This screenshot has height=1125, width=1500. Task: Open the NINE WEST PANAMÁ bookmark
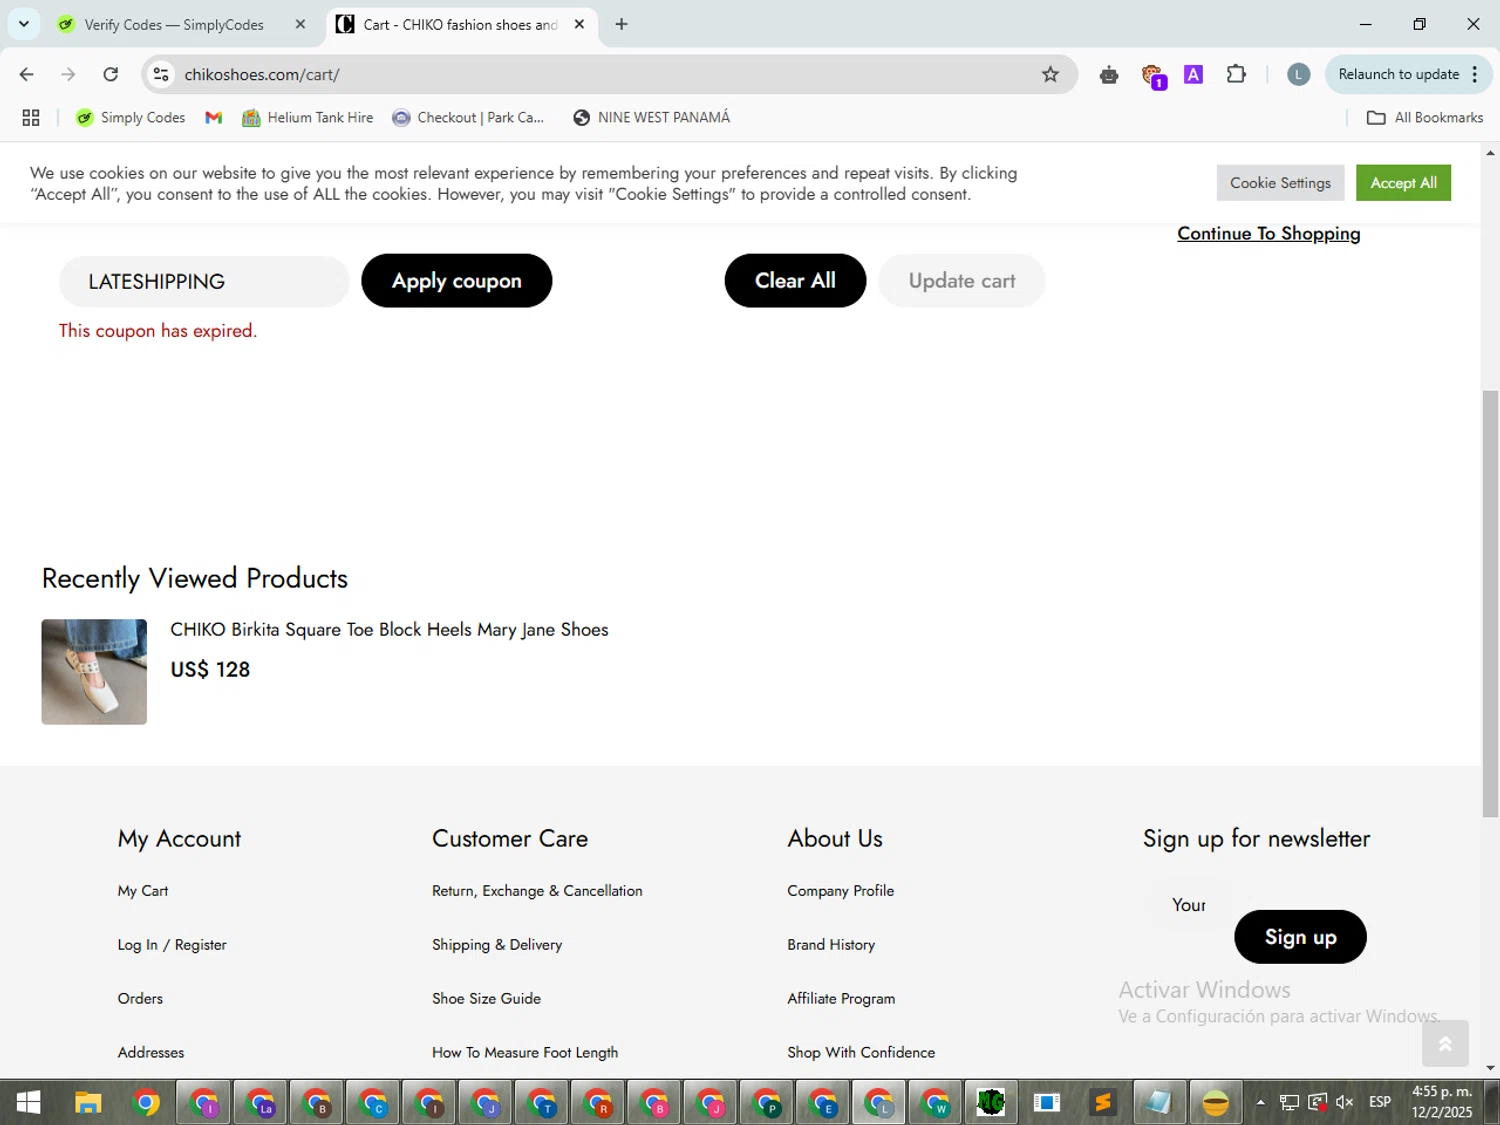[x=651, y=118]
